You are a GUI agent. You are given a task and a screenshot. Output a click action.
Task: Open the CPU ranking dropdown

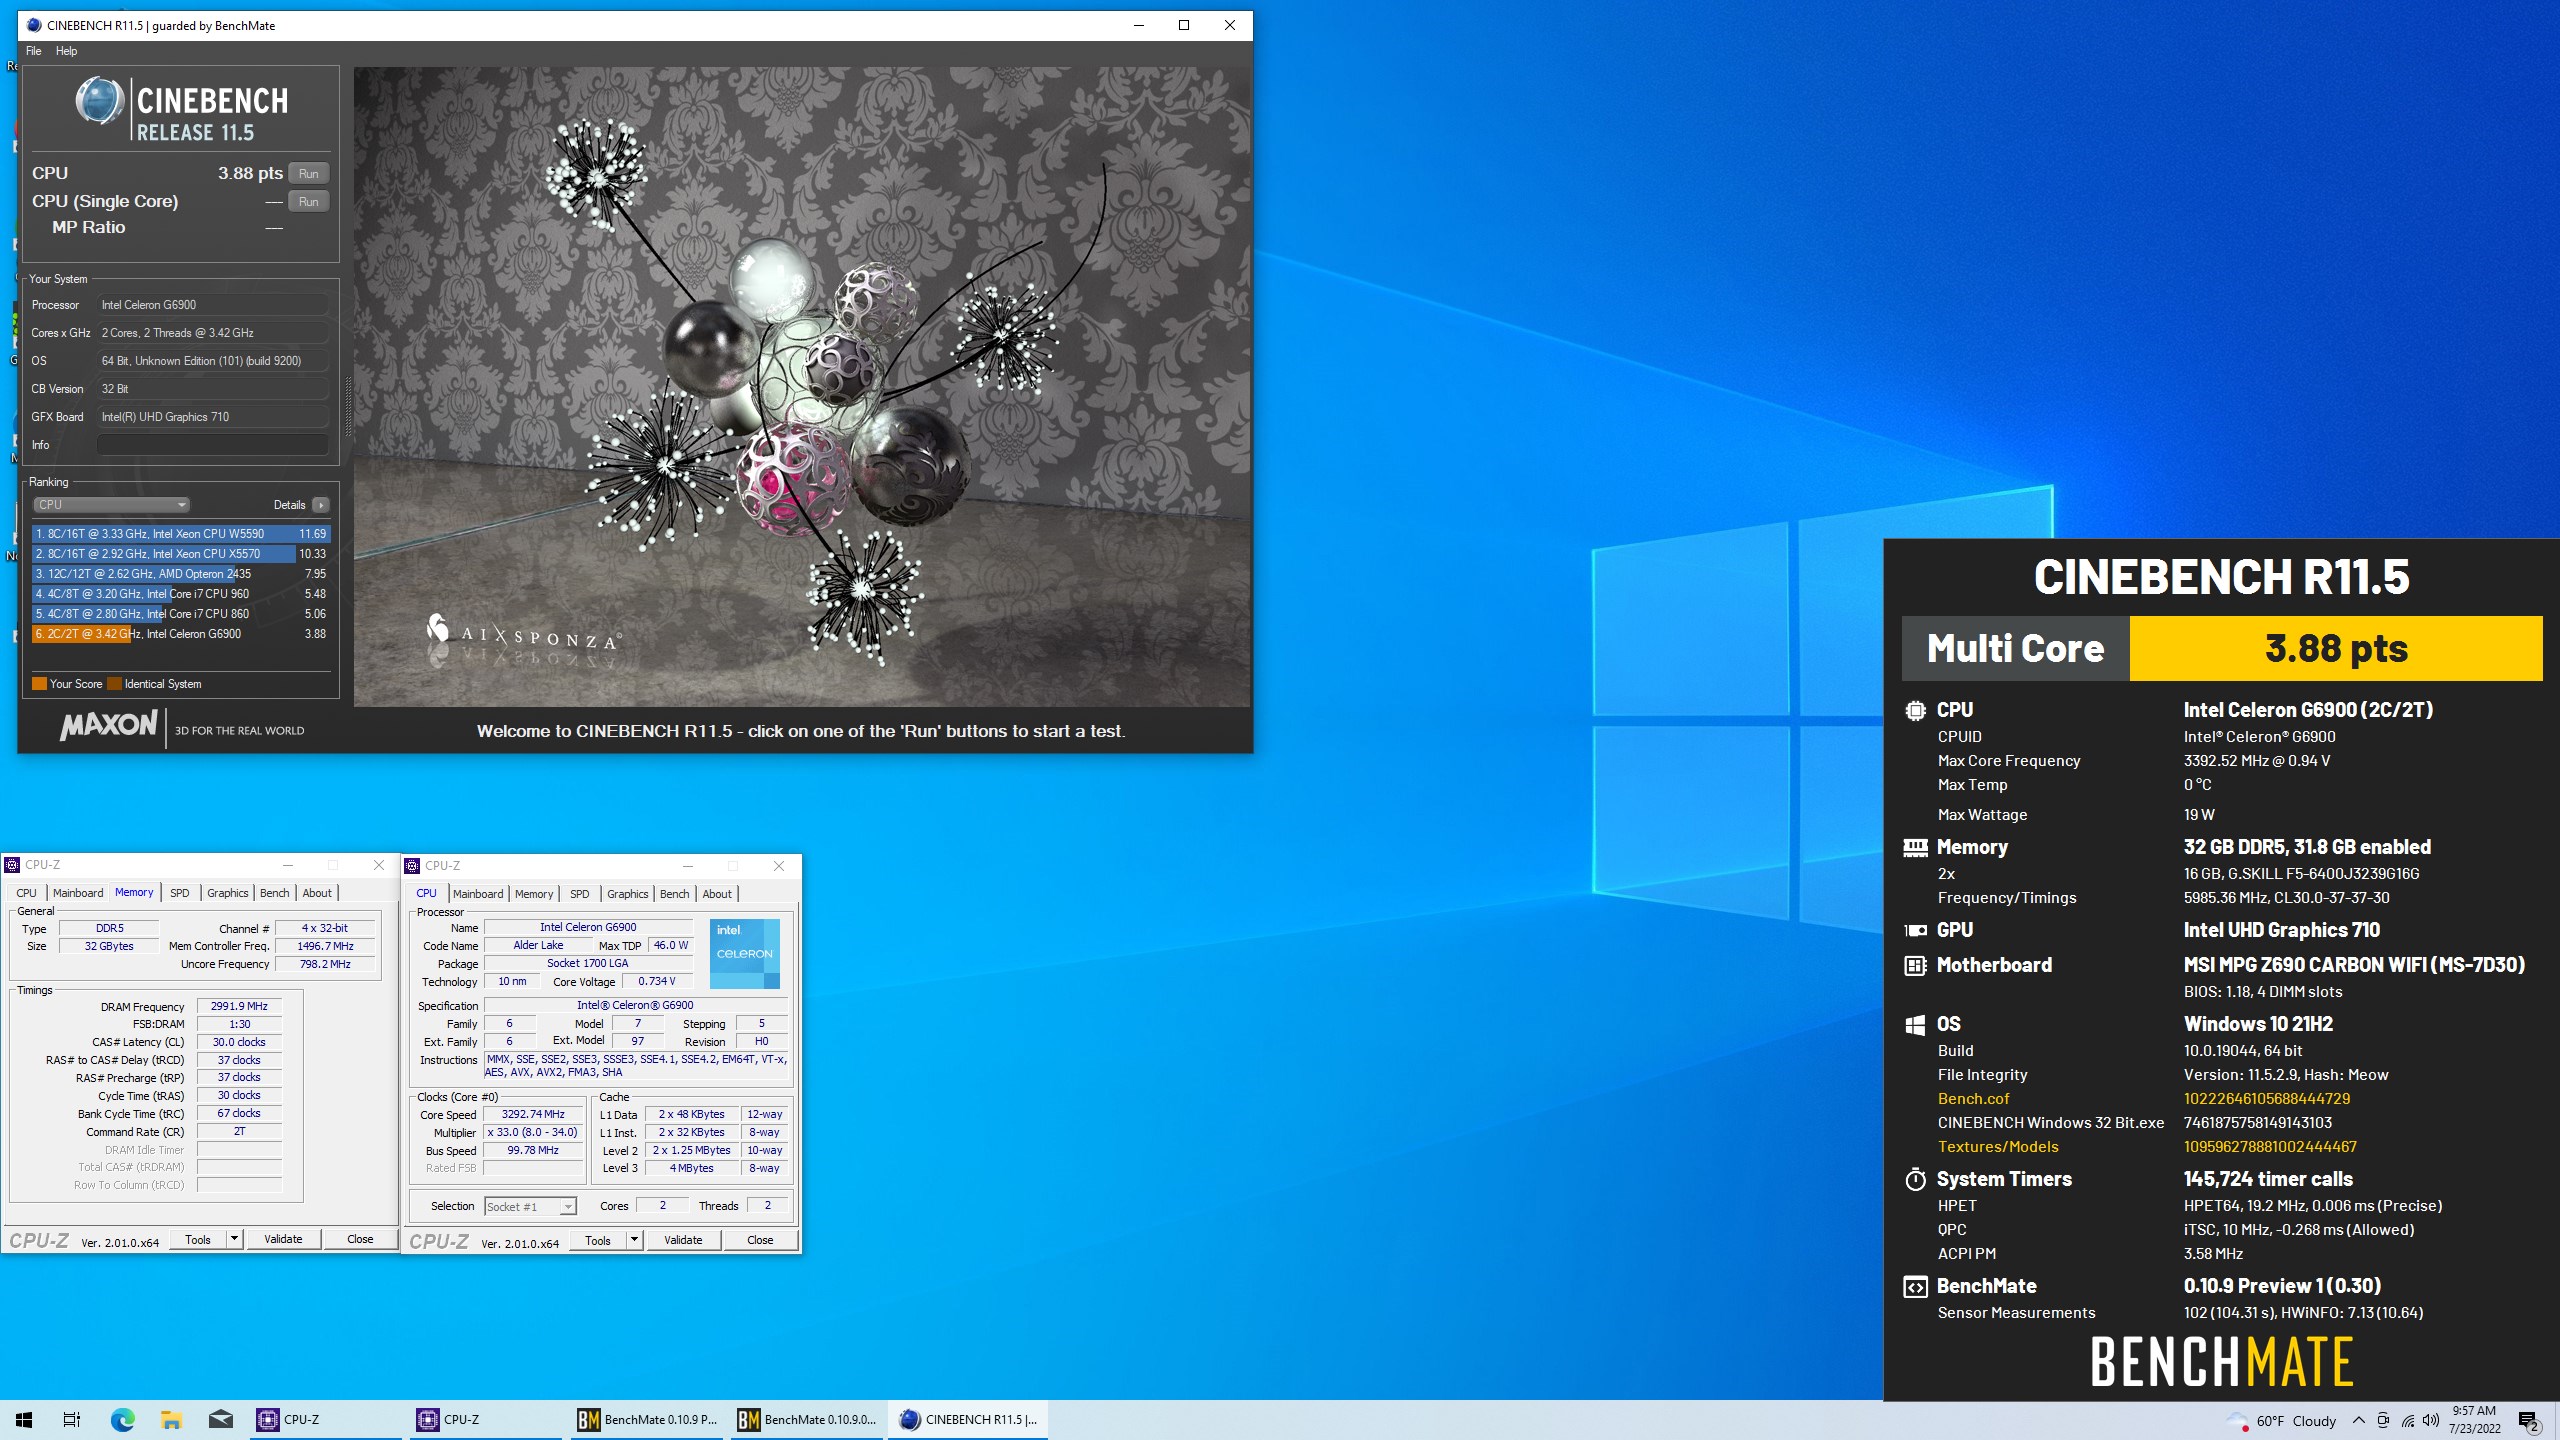tap(111, 505)
